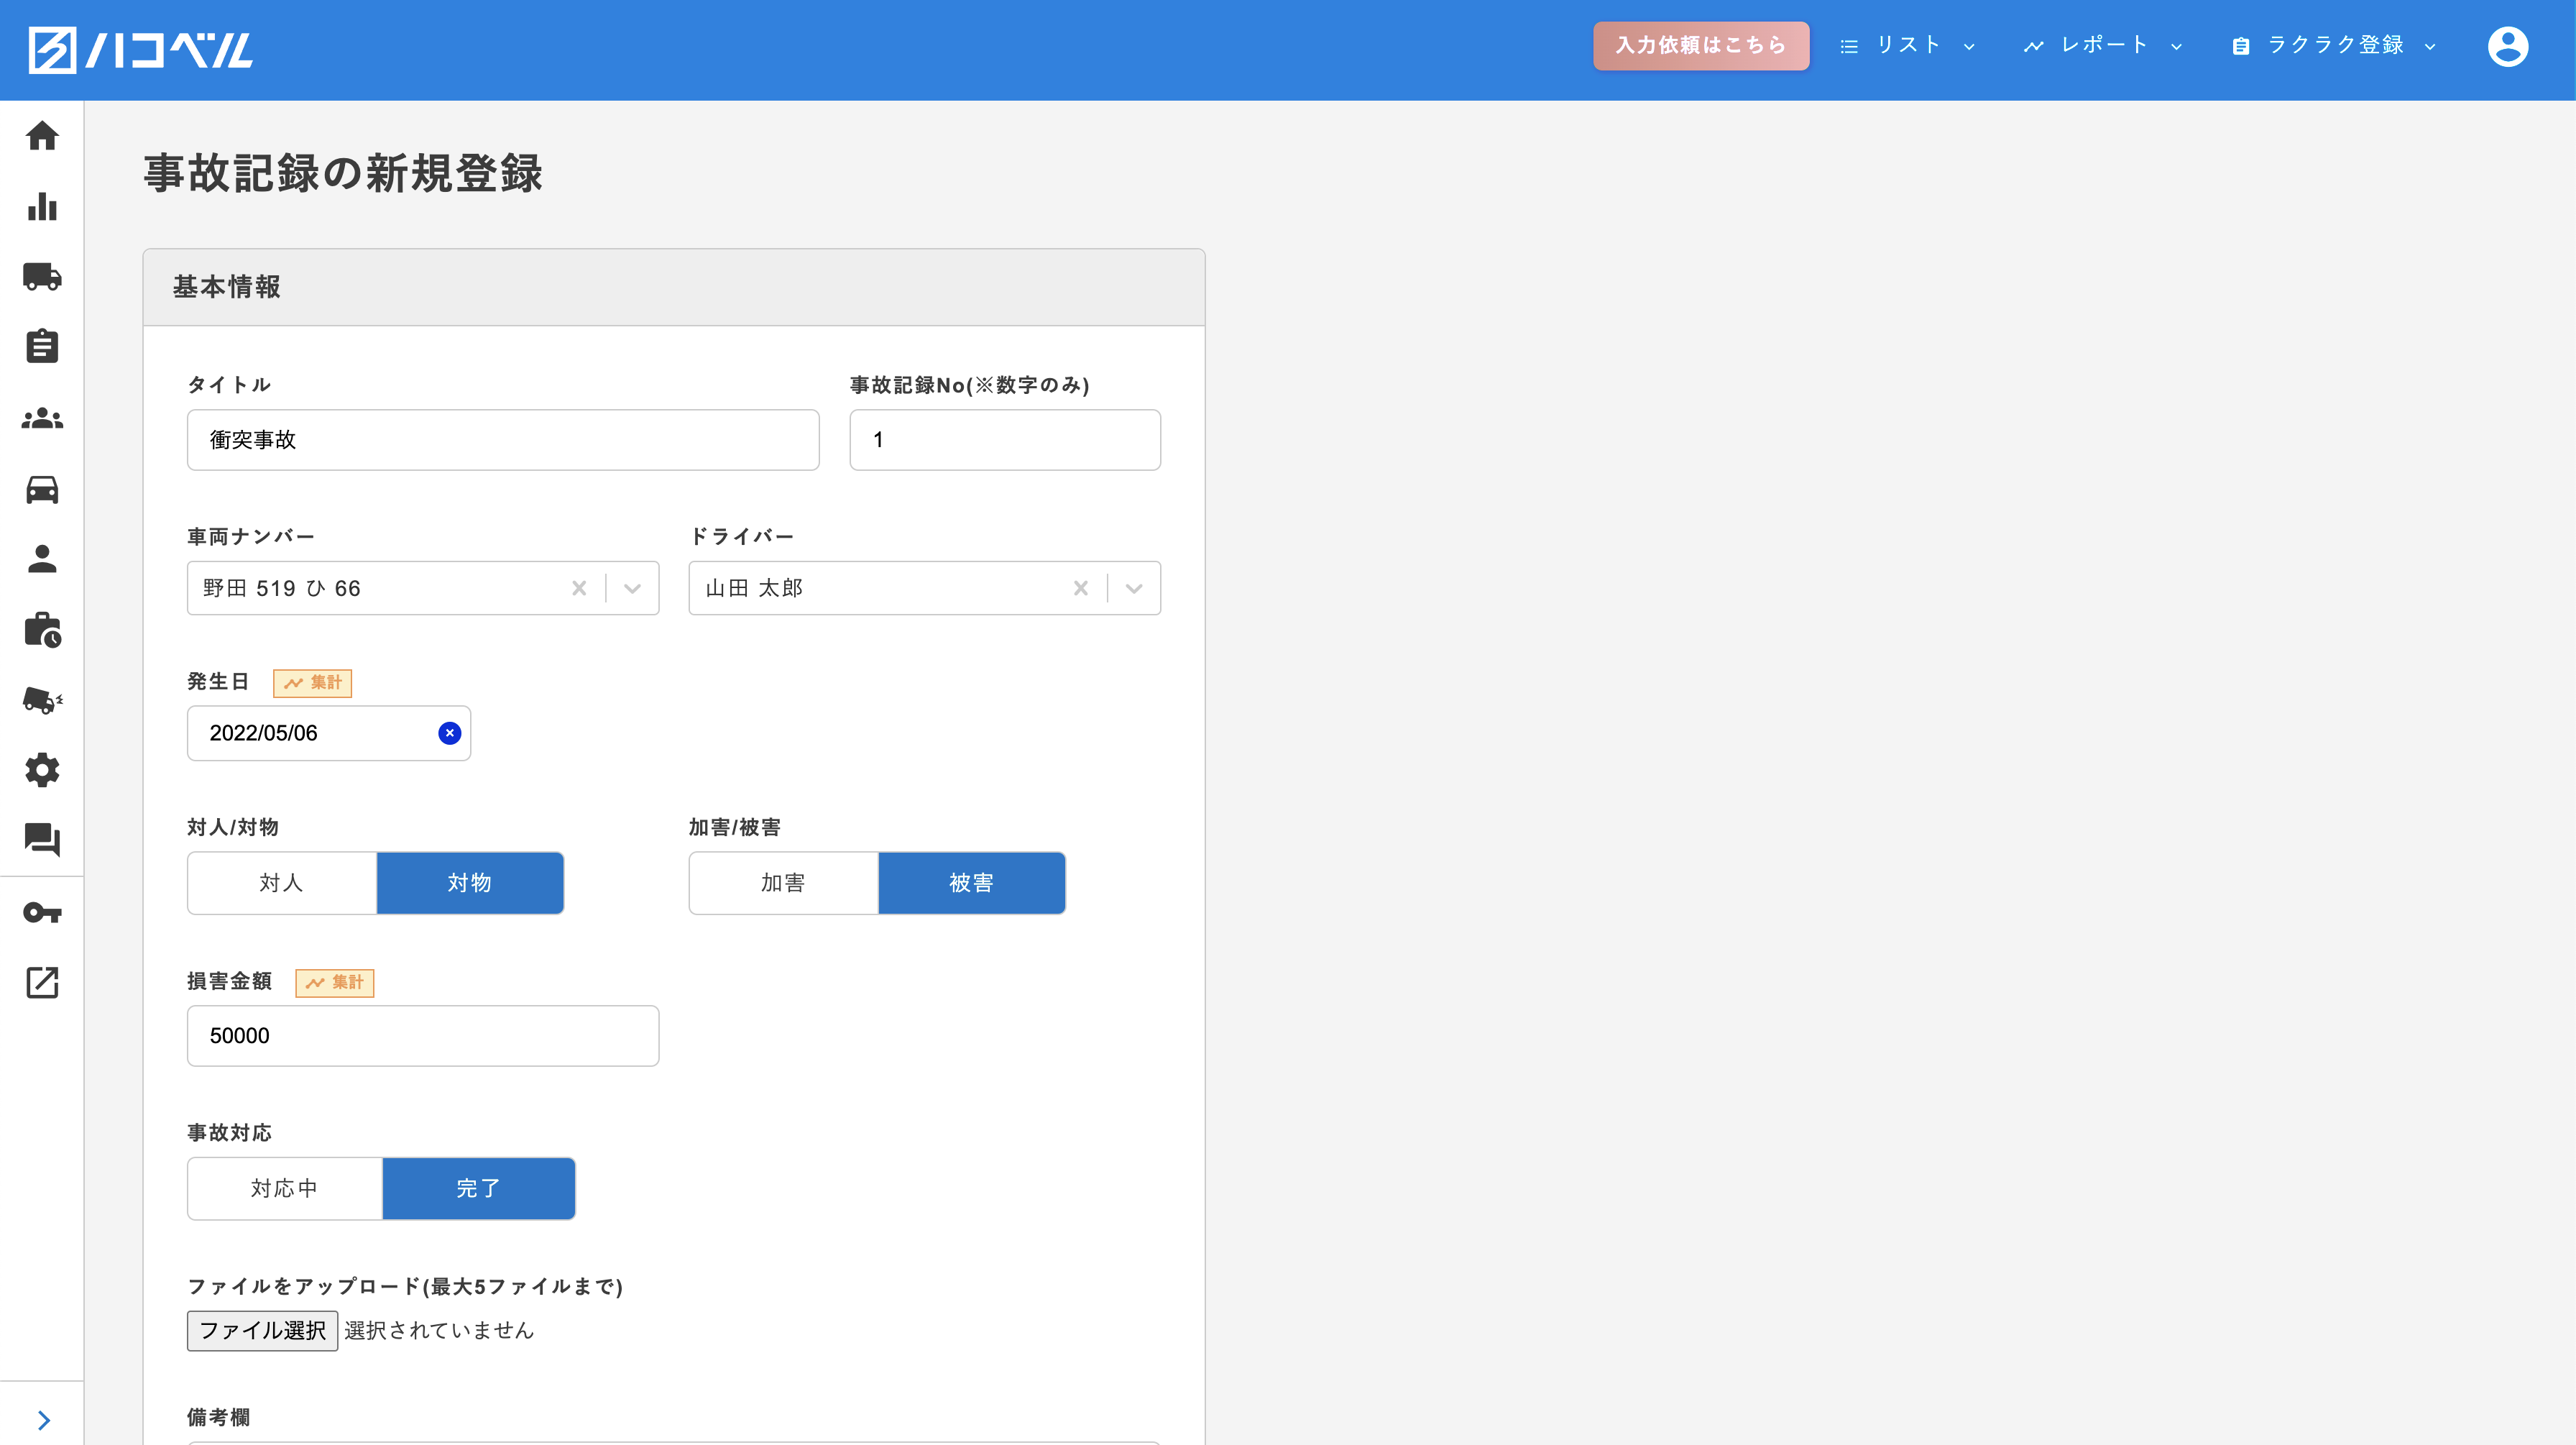Expand the sidebar with bottom chevron
Image resolution: width=2576 pixels, height=1445 pixels.
pos(43,1420)
